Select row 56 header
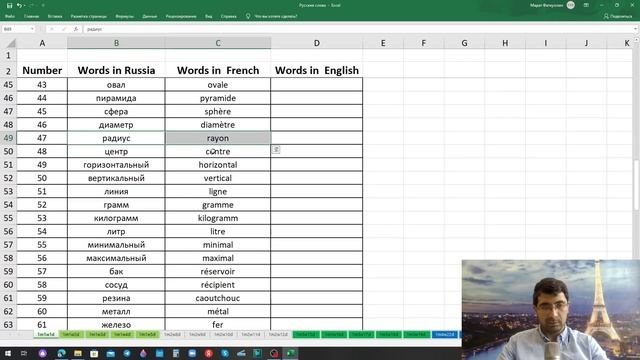This screenshot has height=360, width=640. 8,231
